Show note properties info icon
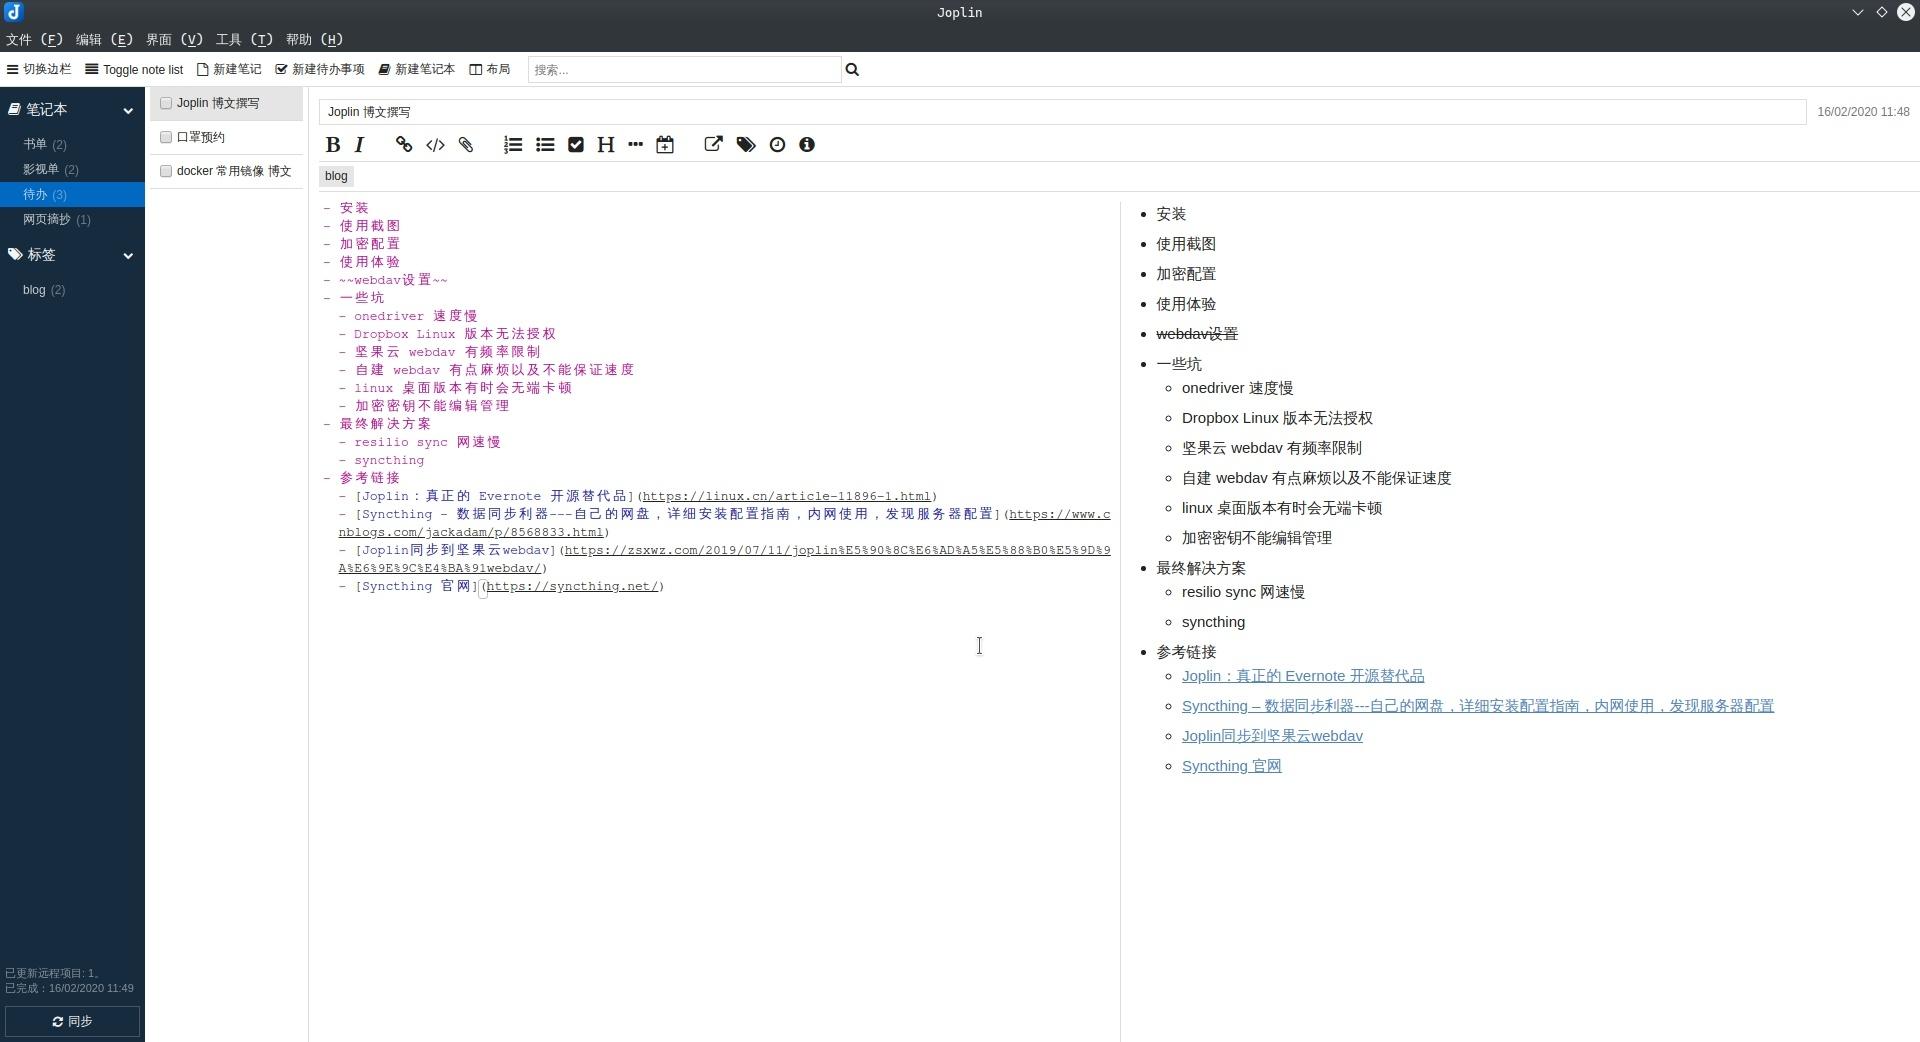Viewport: 1920px width, 1042px height. [807, 145]
